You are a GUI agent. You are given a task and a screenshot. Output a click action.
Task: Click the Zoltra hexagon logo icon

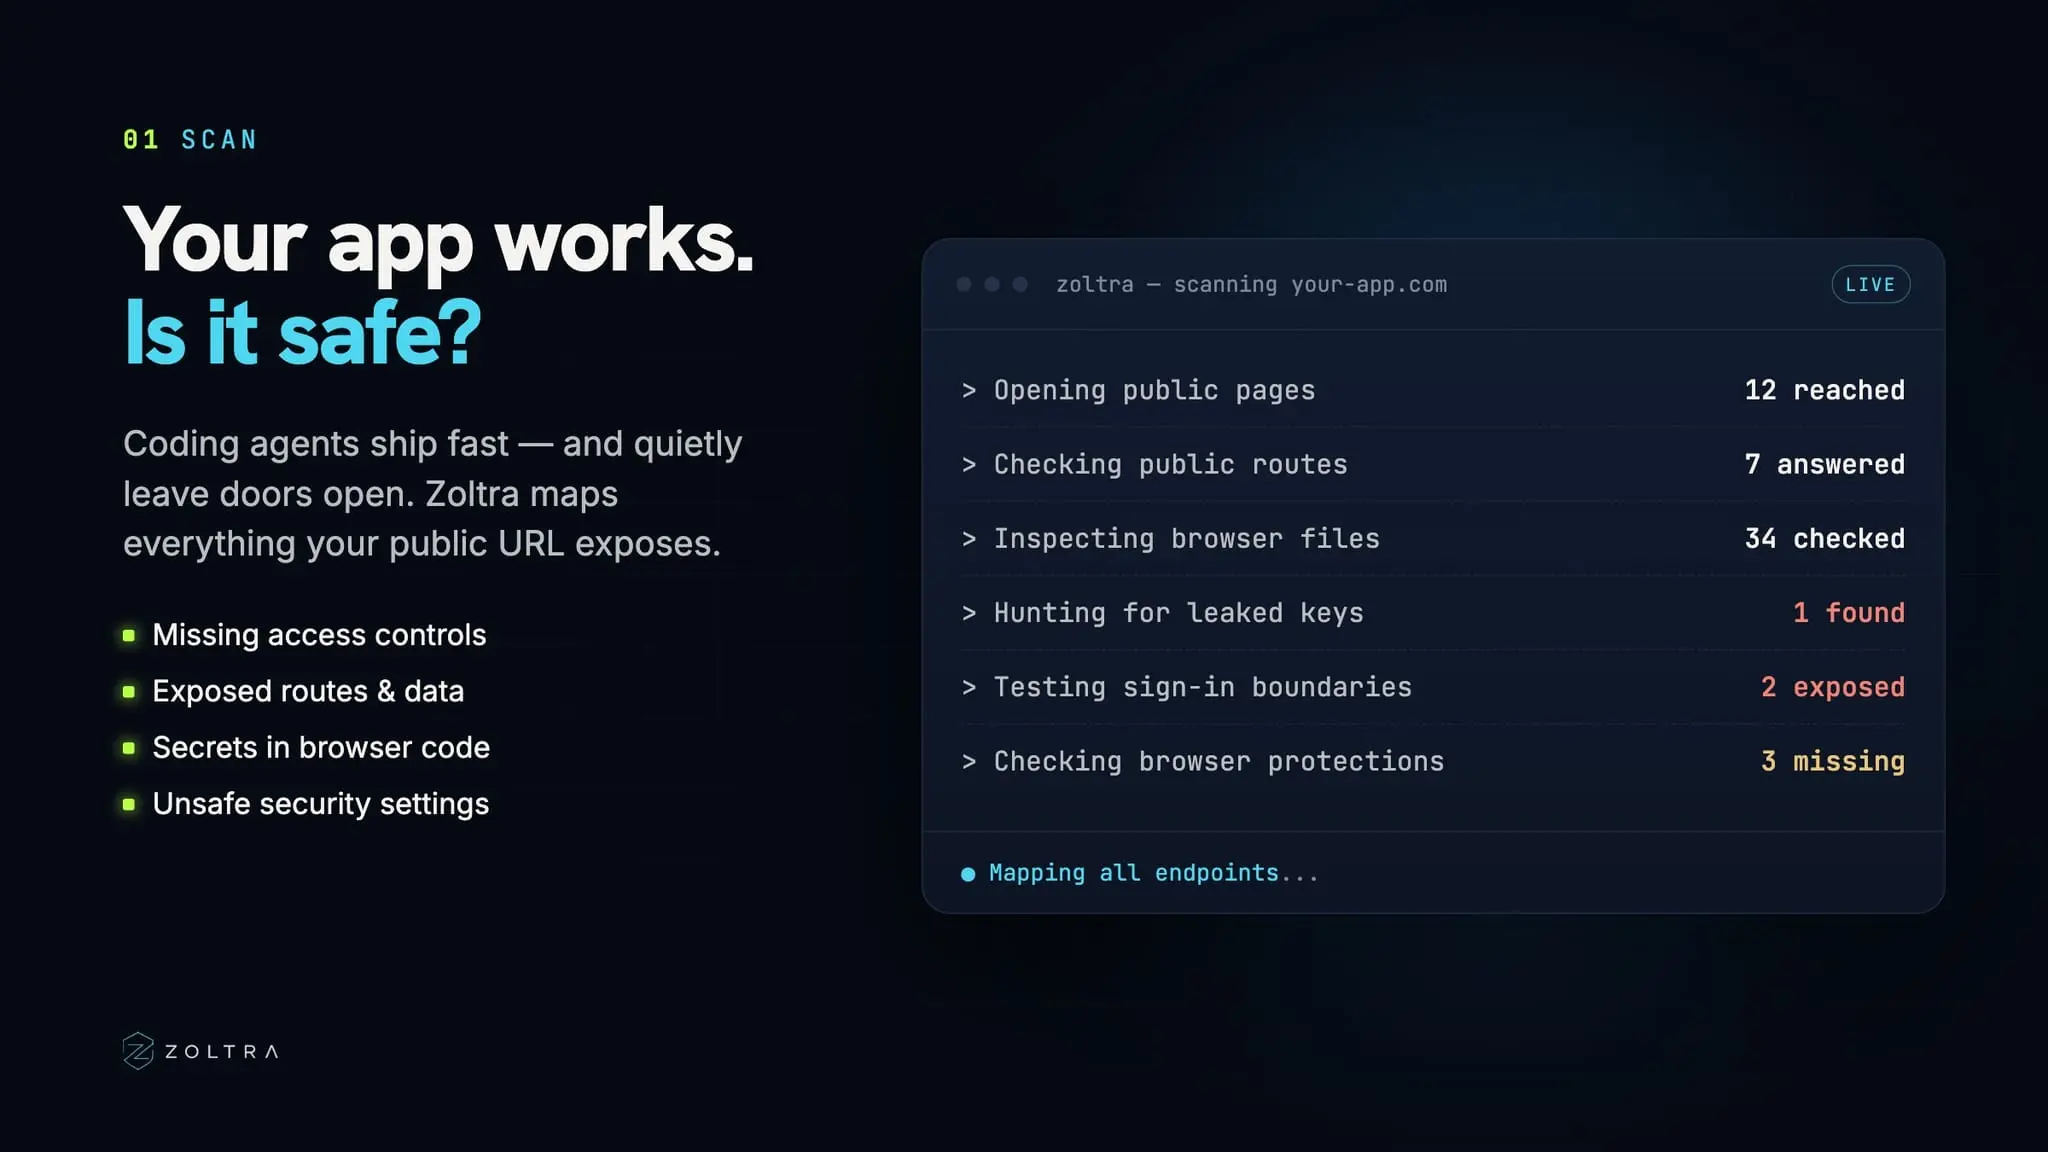pos(138,1051)
